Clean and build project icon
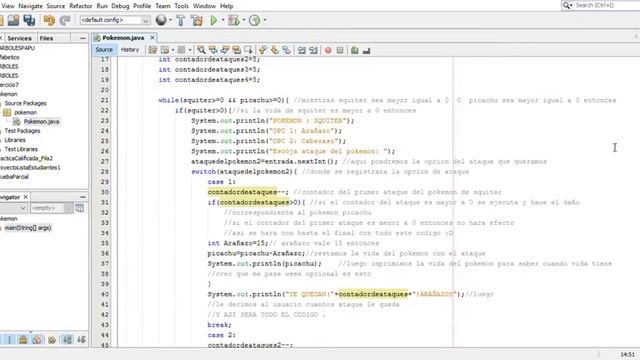 [x=197, y=20]
